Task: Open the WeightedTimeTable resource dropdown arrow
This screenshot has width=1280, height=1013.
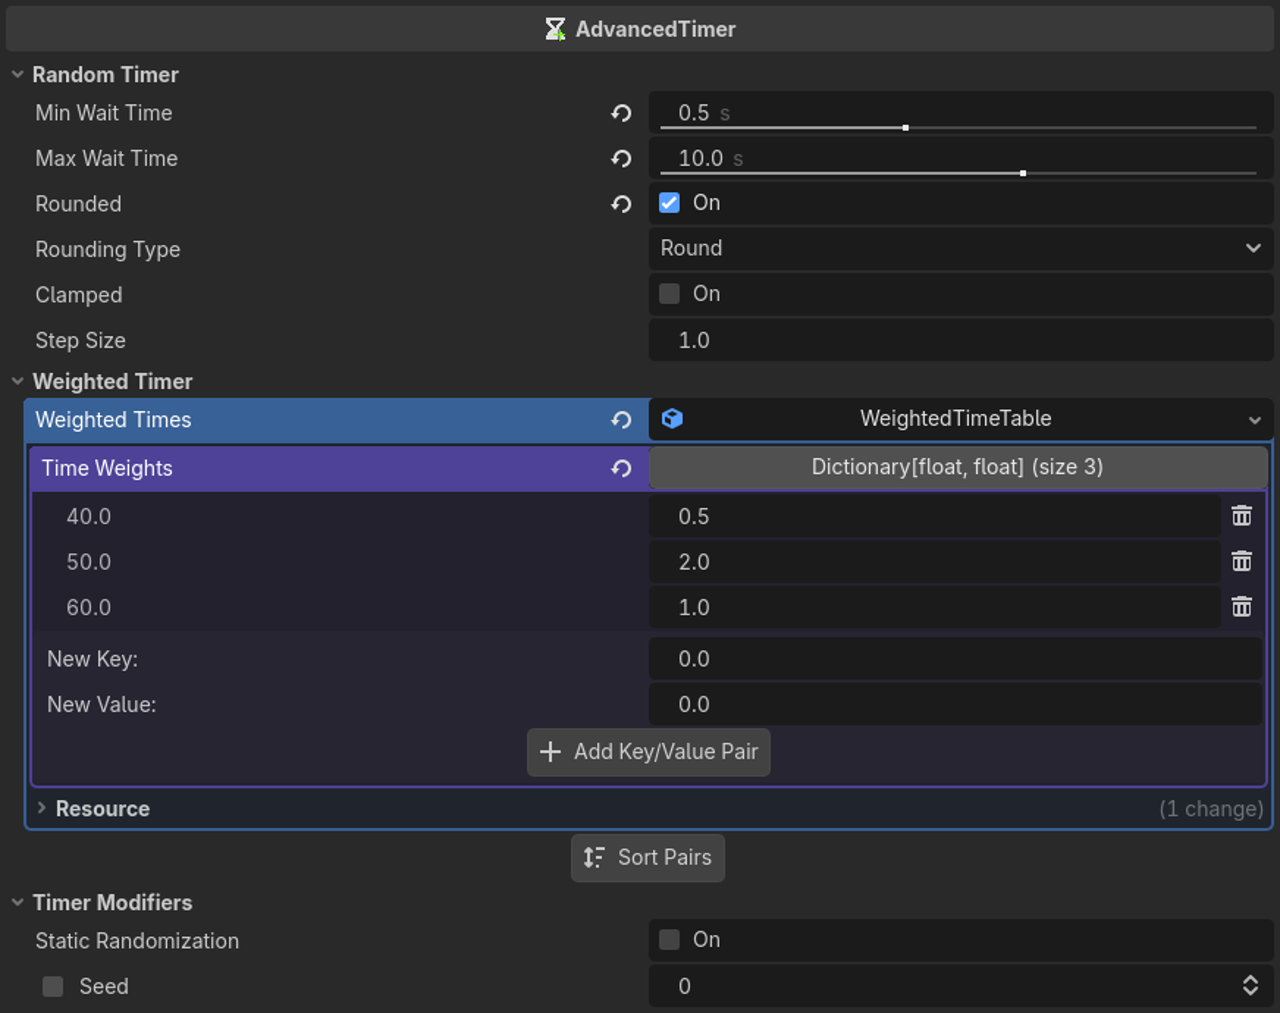Action: click(x=1254, y=420)
